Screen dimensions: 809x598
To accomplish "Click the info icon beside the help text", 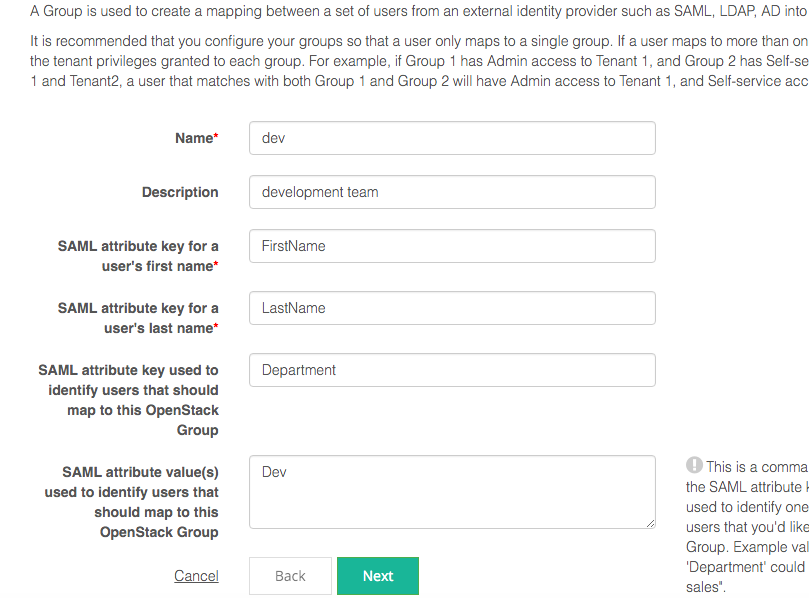I will (694, 465).
